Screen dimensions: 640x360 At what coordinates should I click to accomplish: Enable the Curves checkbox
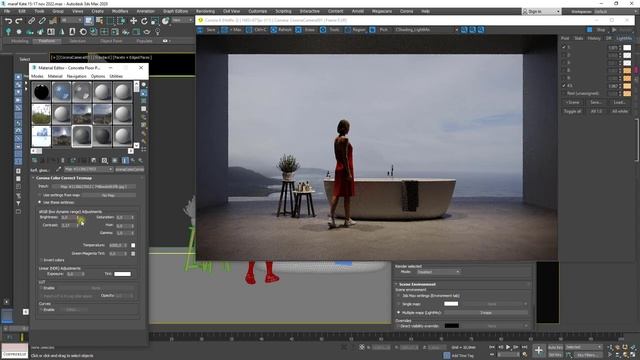pos(41,310)
